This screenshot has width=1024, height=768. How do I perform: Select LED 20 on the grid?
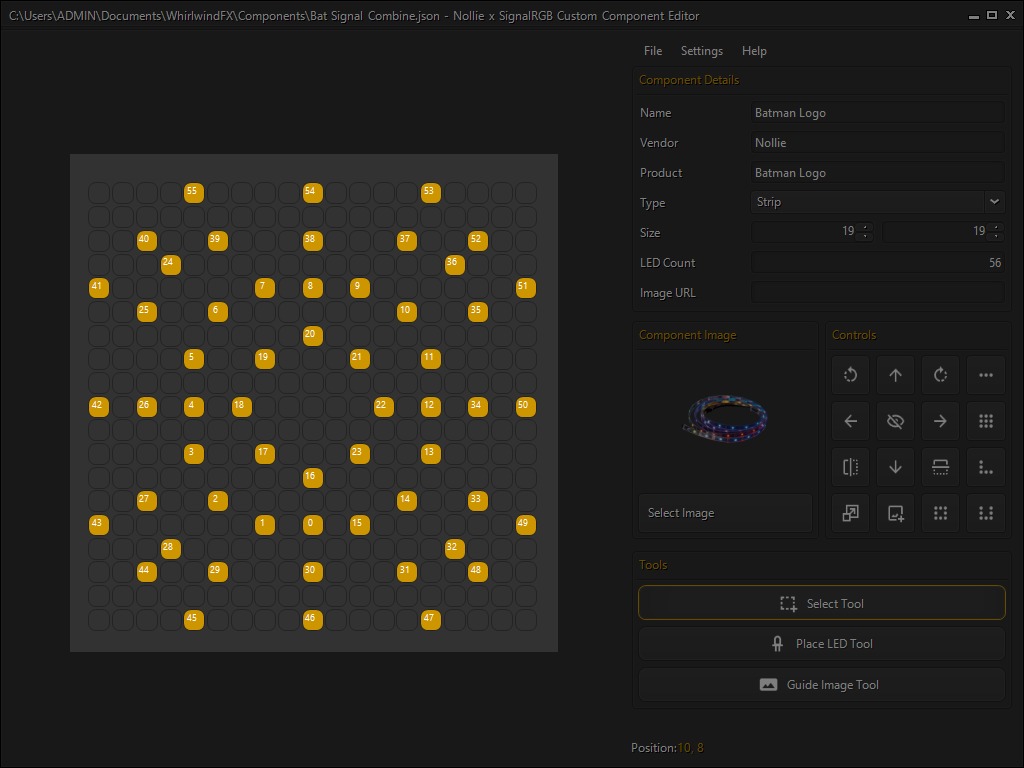point(312,335)
